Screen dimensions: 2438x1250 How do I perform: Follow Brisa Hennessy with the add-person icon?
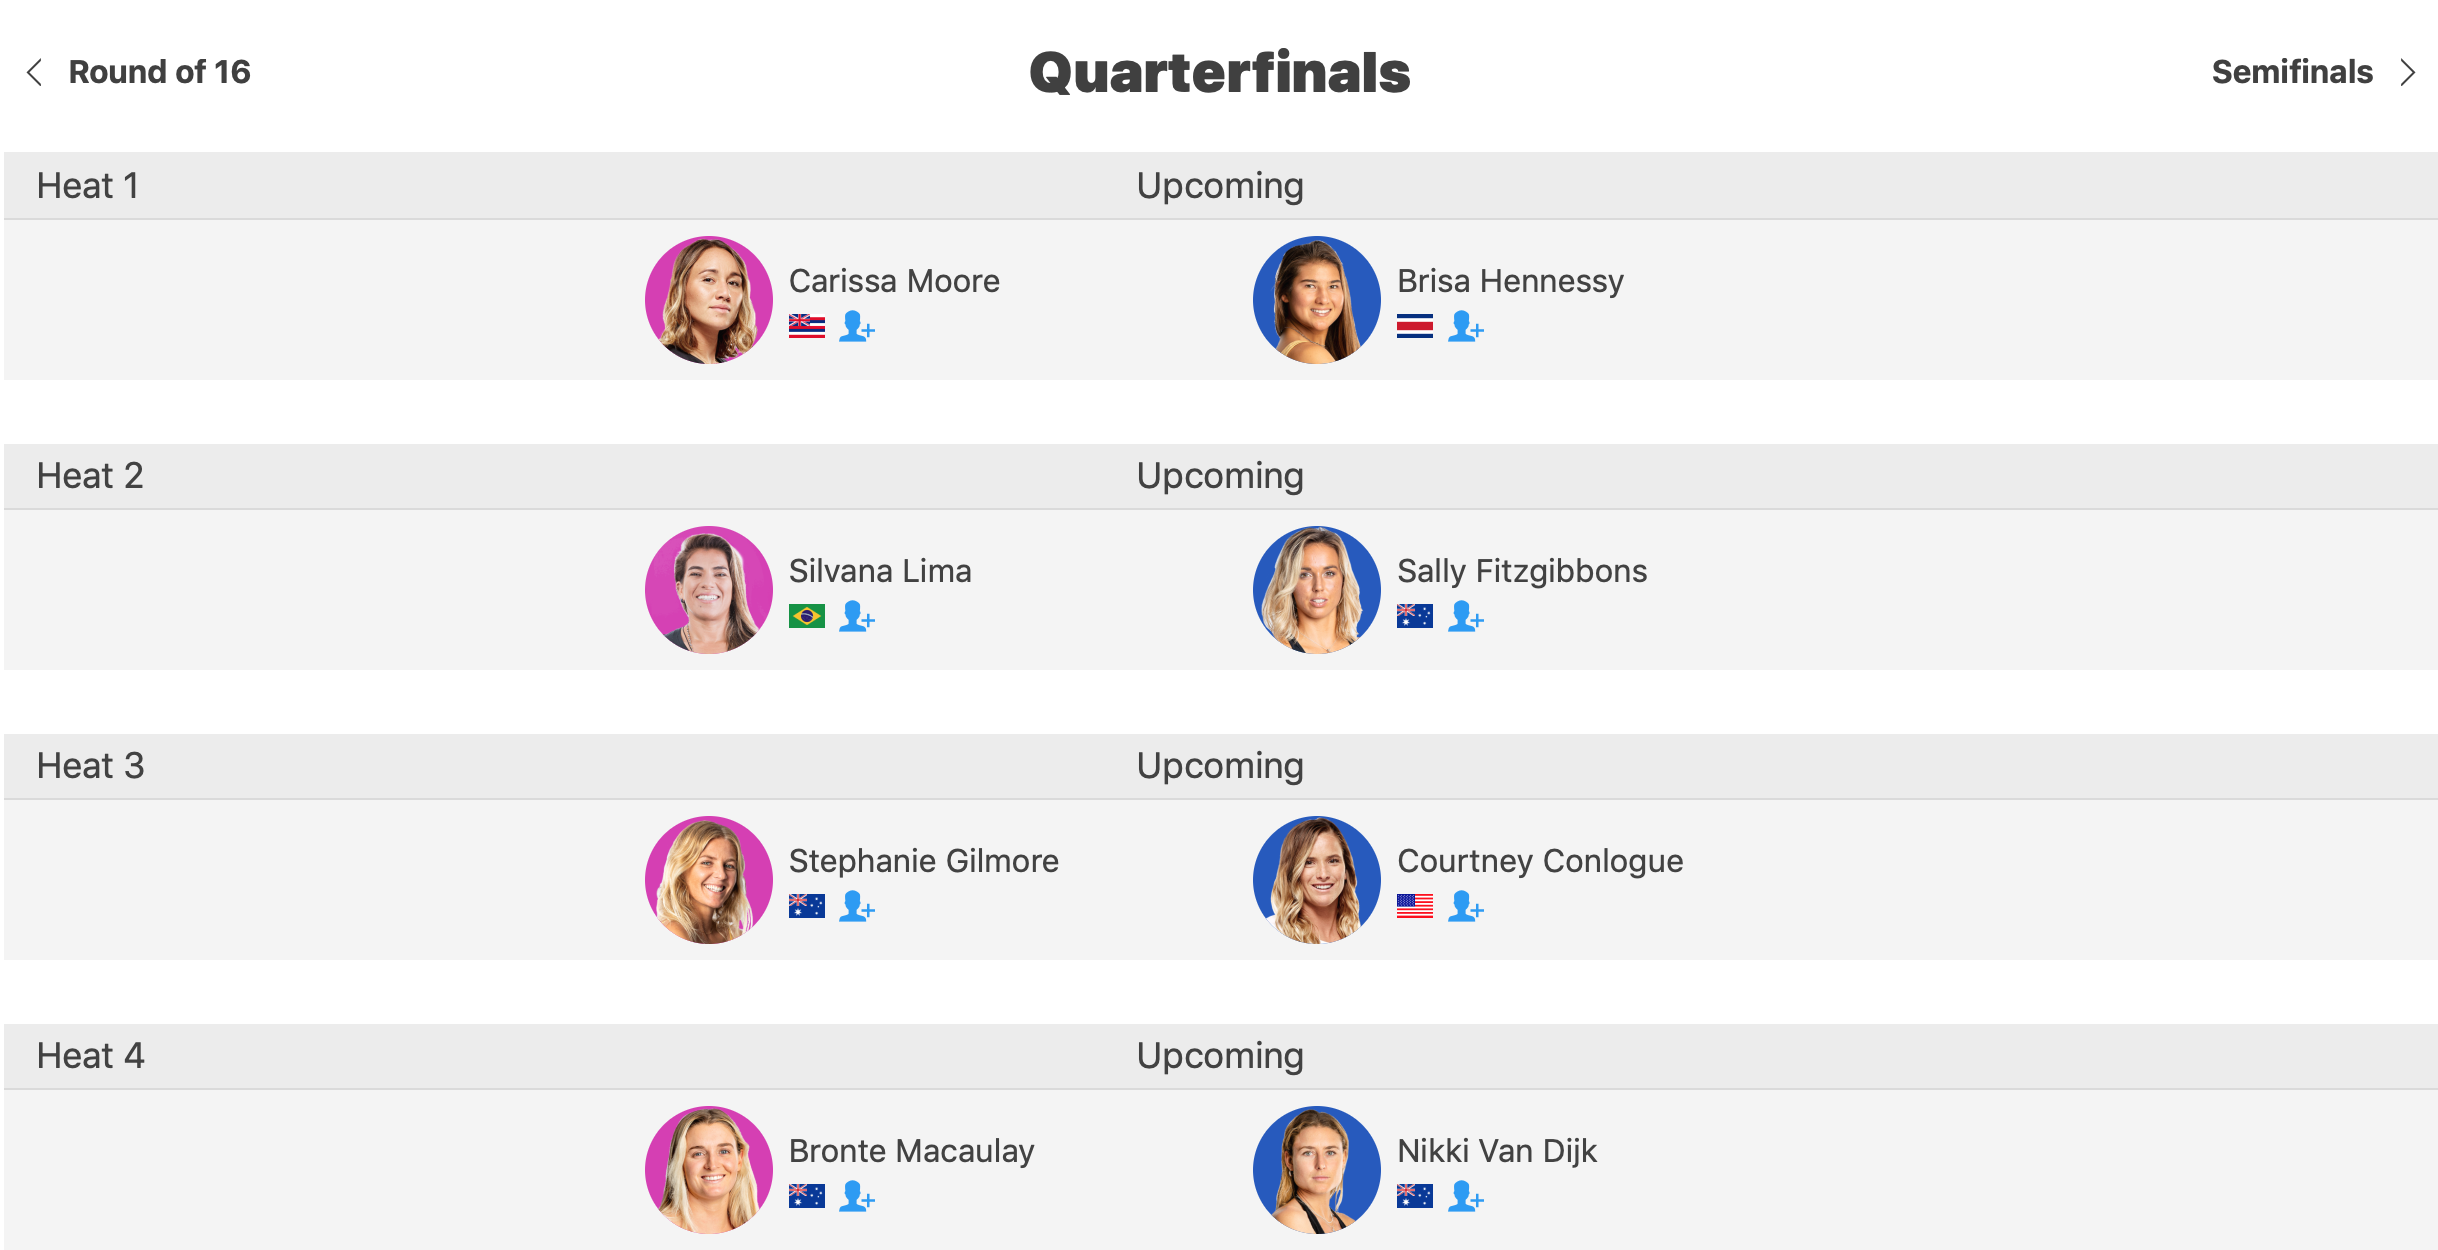point(1466,326)
